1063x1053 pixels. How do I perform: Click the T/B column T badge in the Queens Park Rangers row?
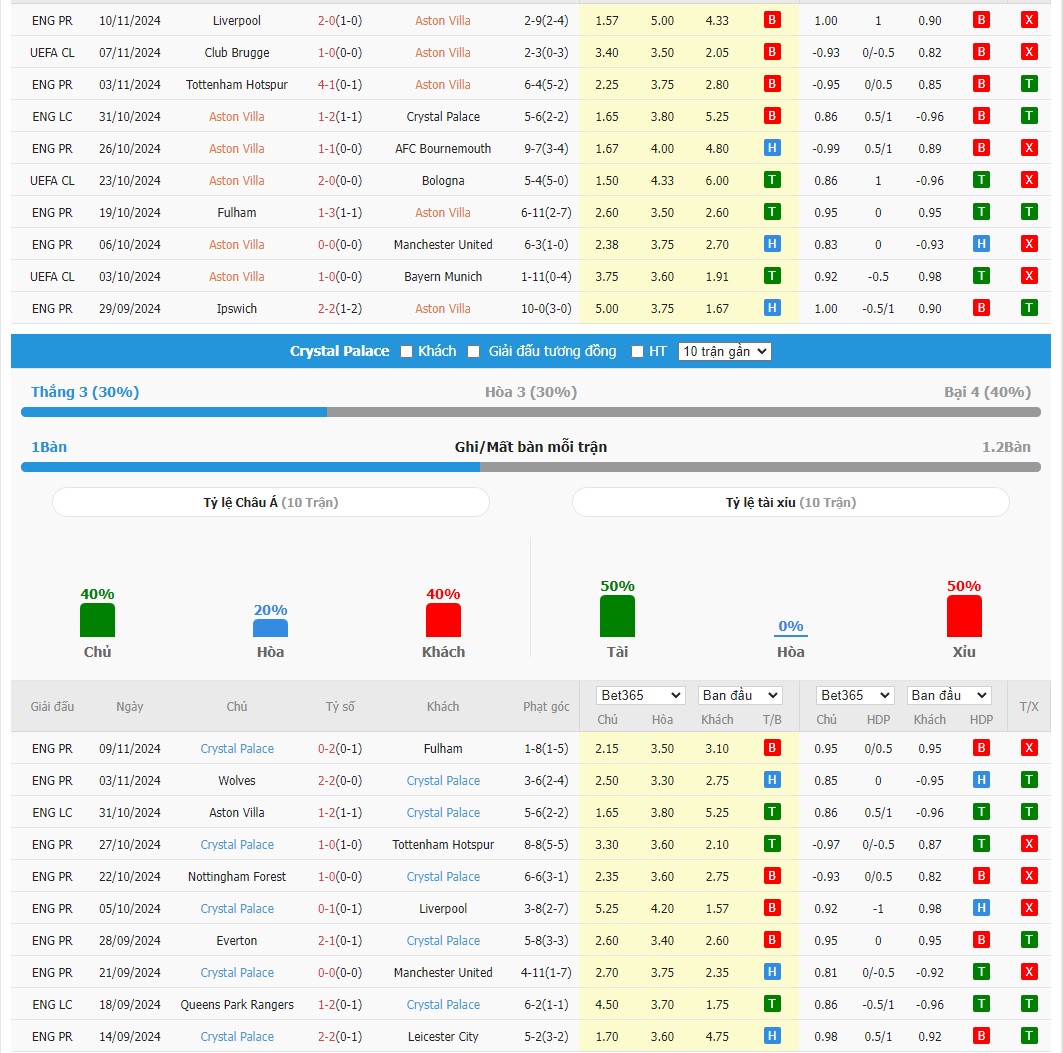771,1004
